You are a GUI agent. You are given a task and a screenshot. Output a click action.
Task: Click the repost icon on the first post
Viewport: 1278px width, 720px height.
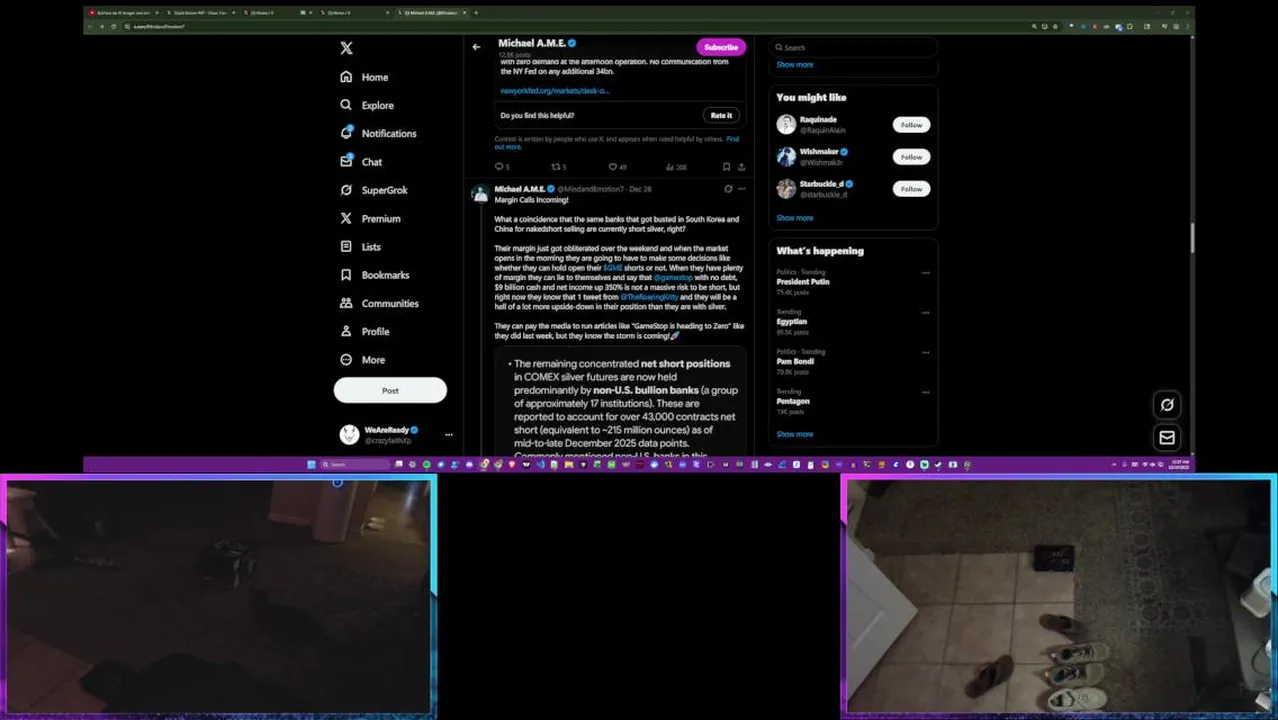pyautogui.click(x=558, y=167)
